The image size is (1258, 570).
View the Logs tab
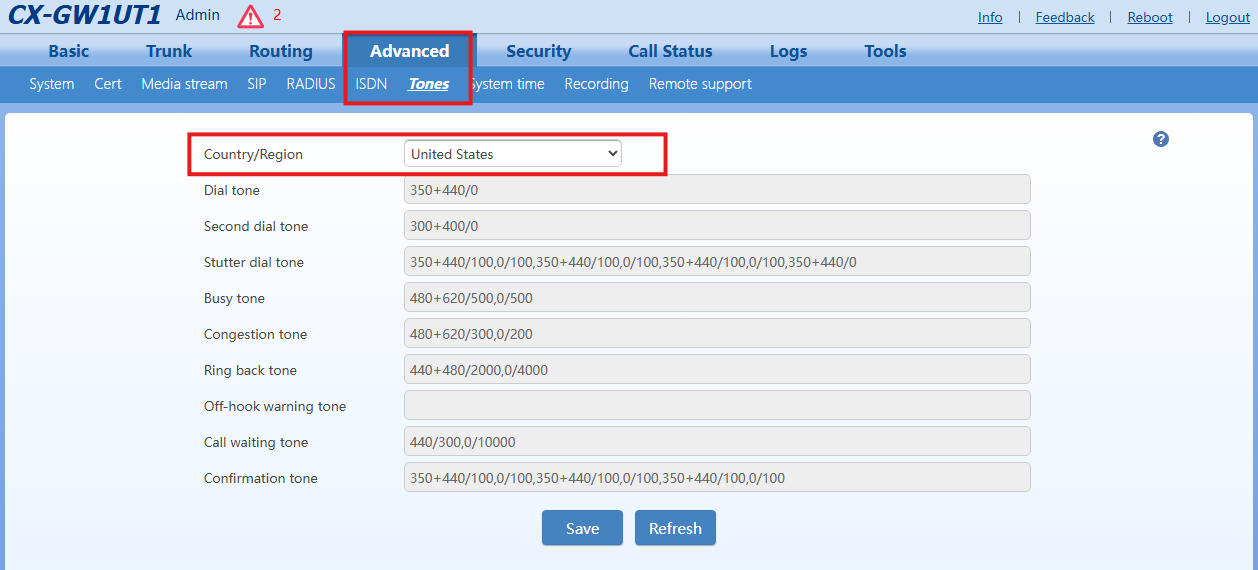click(788, 51)
